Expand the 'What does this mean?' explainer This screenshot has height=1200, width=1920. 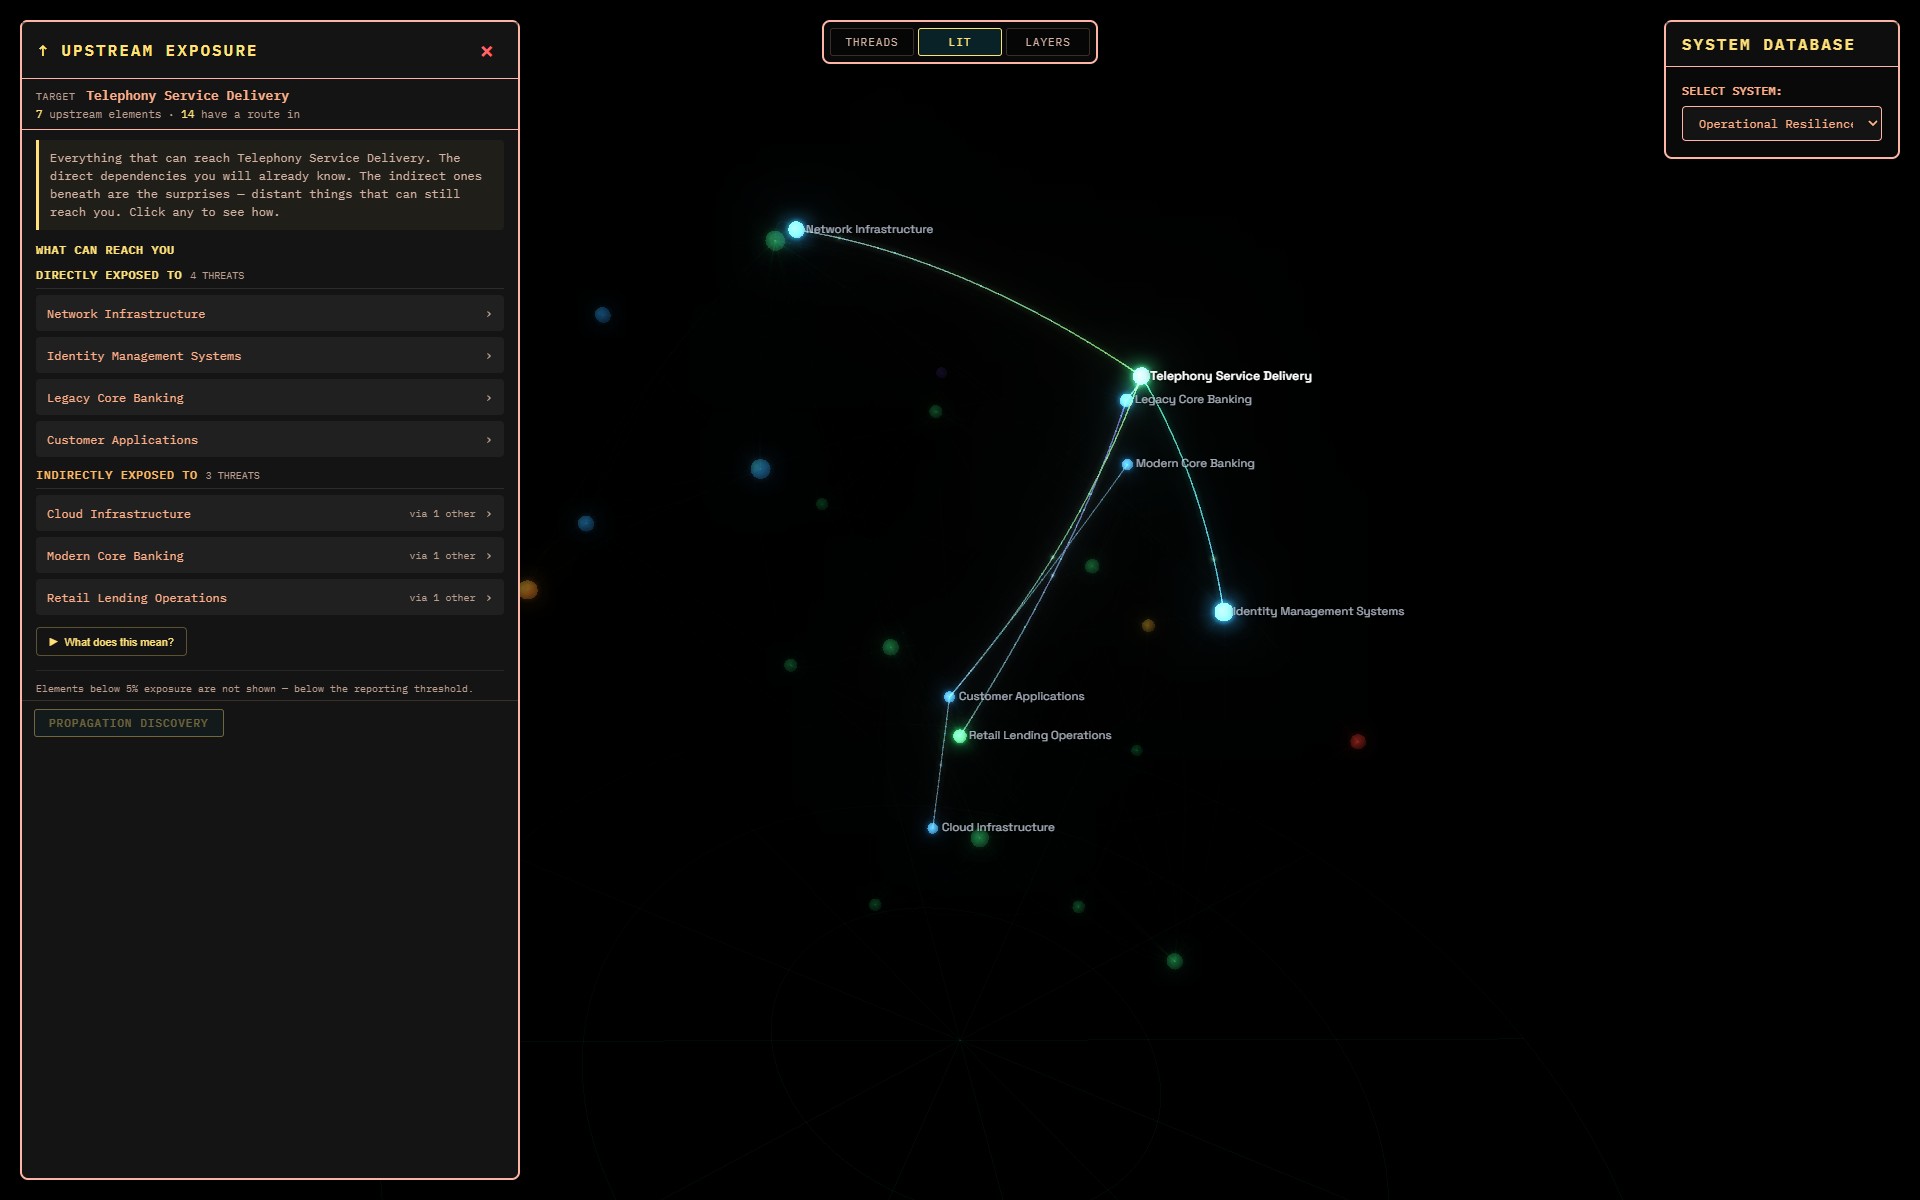tap(111, 642)
